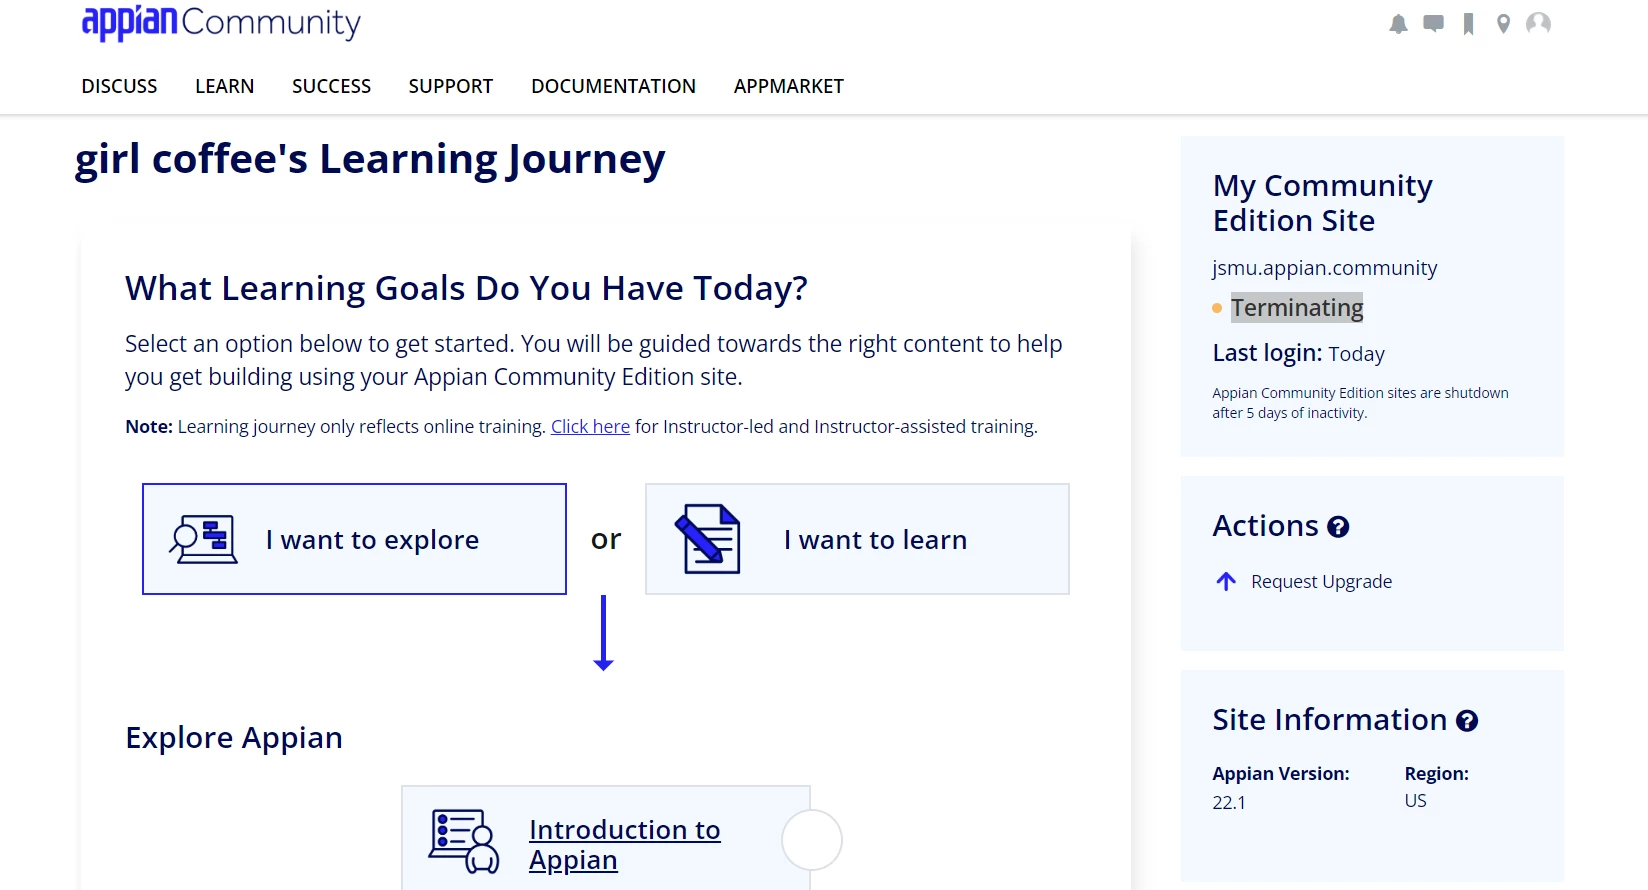The width and height of the screenshot is (1648, 890).
Task: Open the notifications bell icon
Action: point(1398,24)
